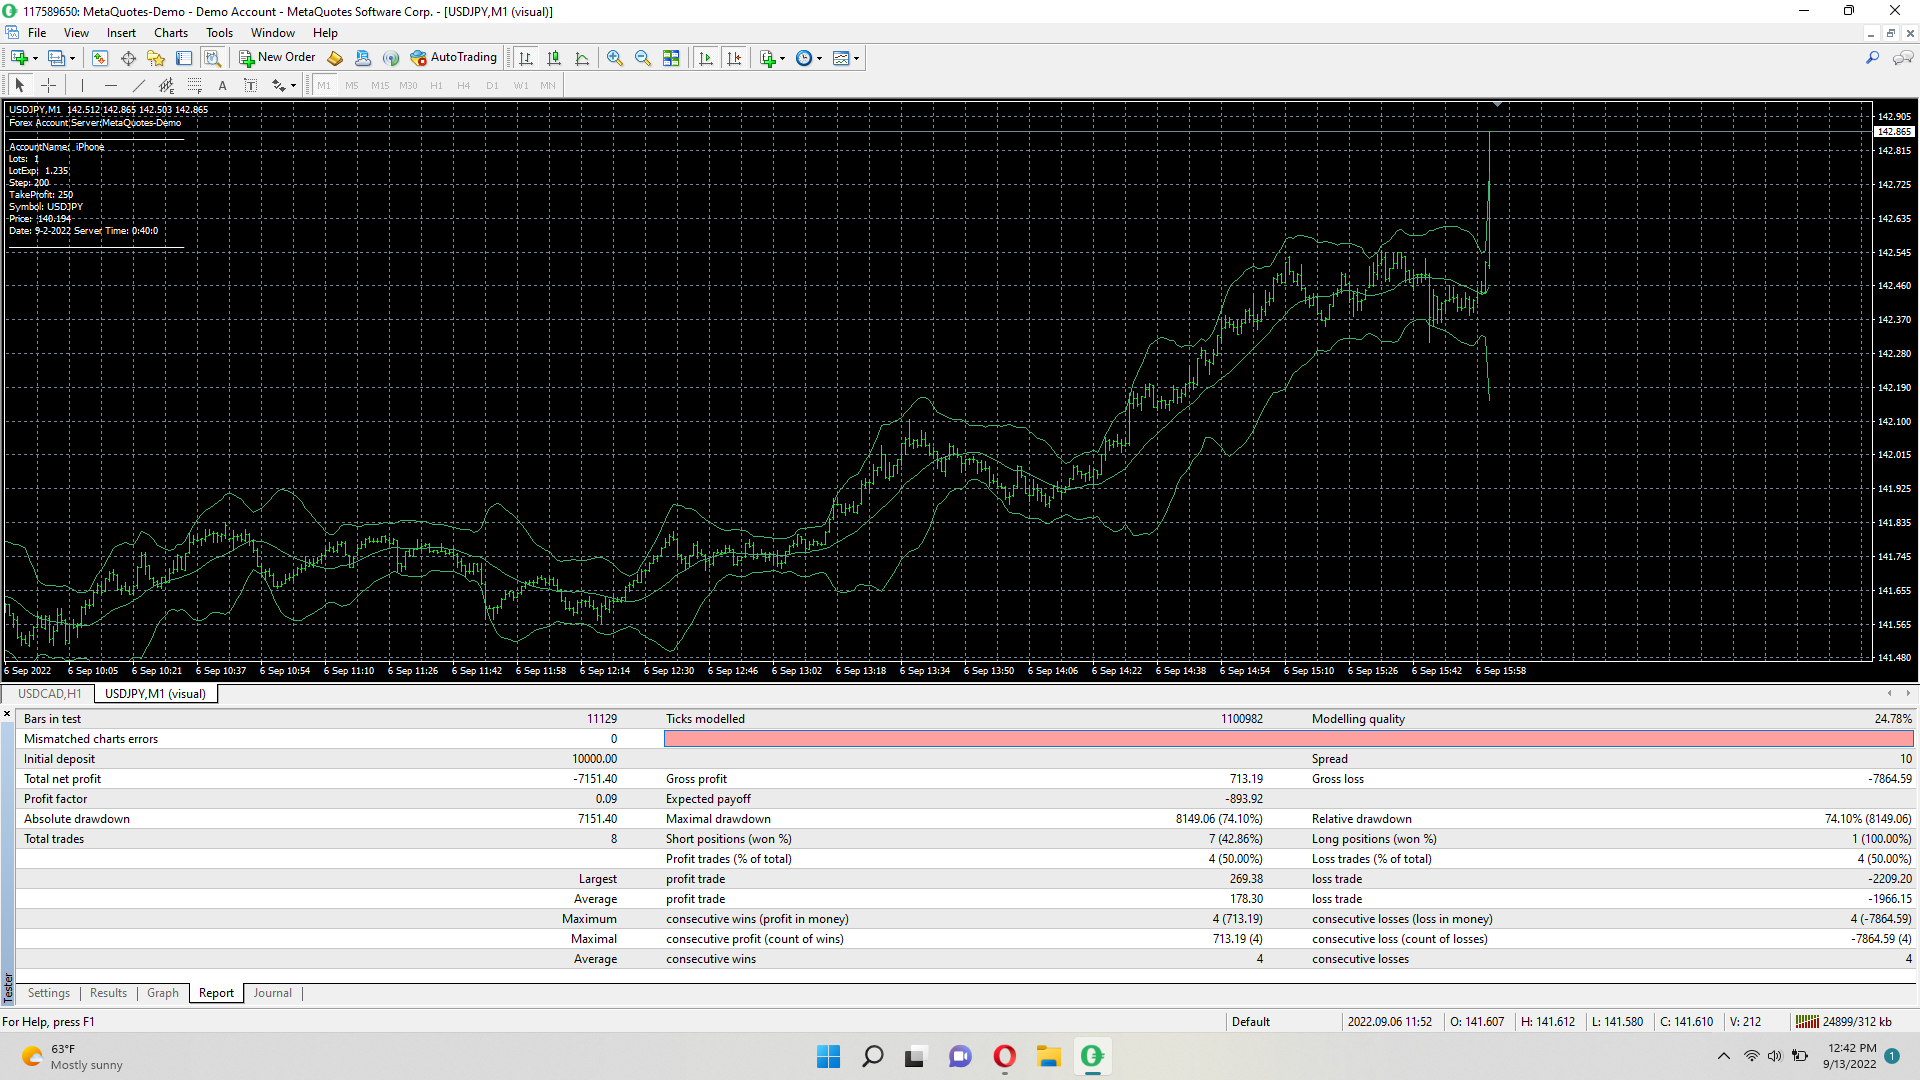
Task: Select the USDCAD,H1 chart tab
Action: 49,694
